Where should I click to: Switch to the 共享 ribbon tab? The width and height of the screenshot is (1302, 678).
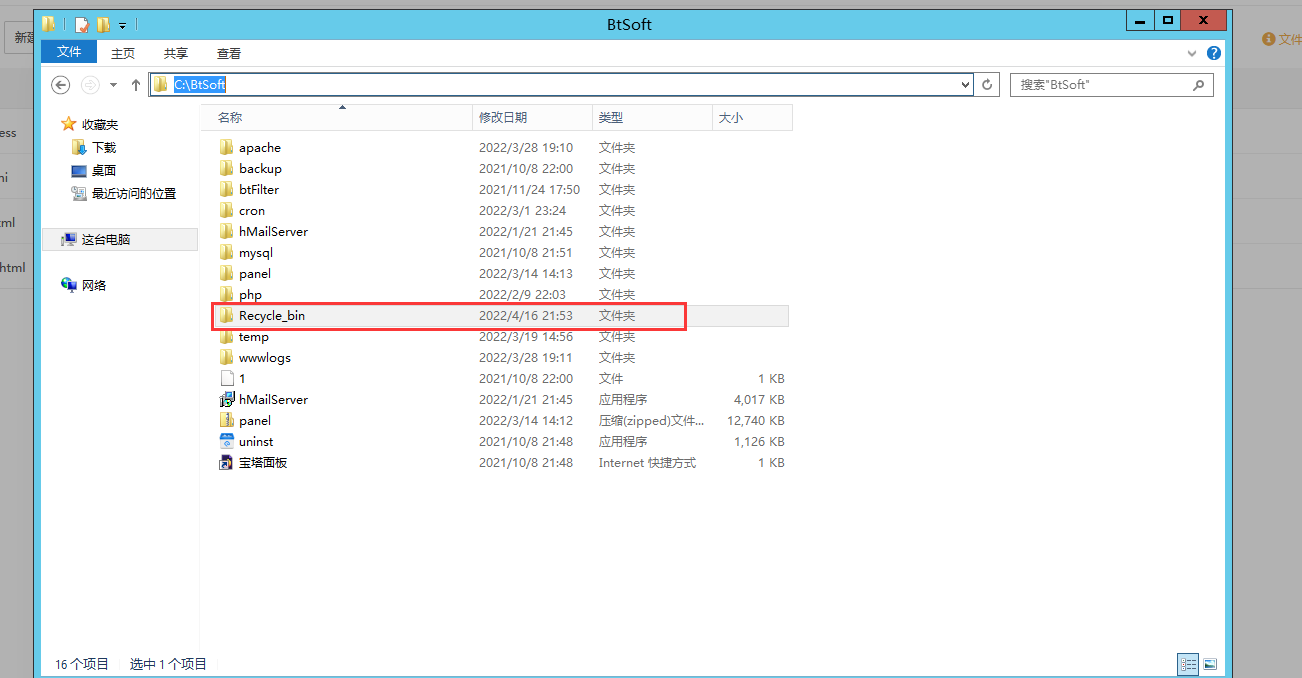[x=176, y=53]
